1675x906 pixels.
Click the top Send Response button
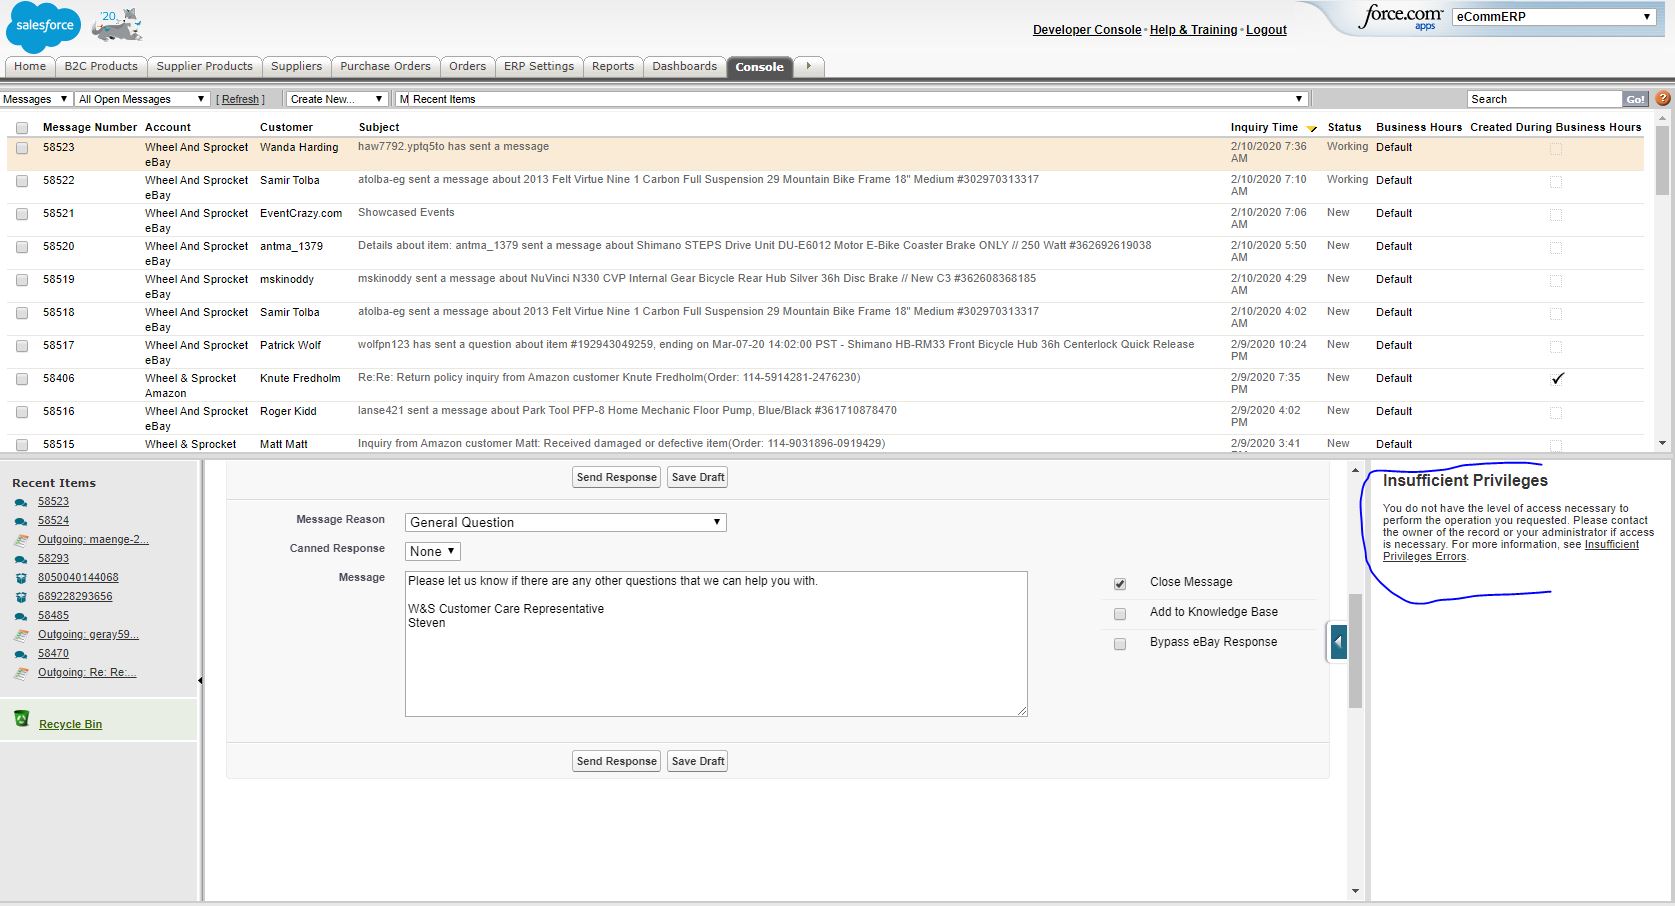click(x=617, y=477)
